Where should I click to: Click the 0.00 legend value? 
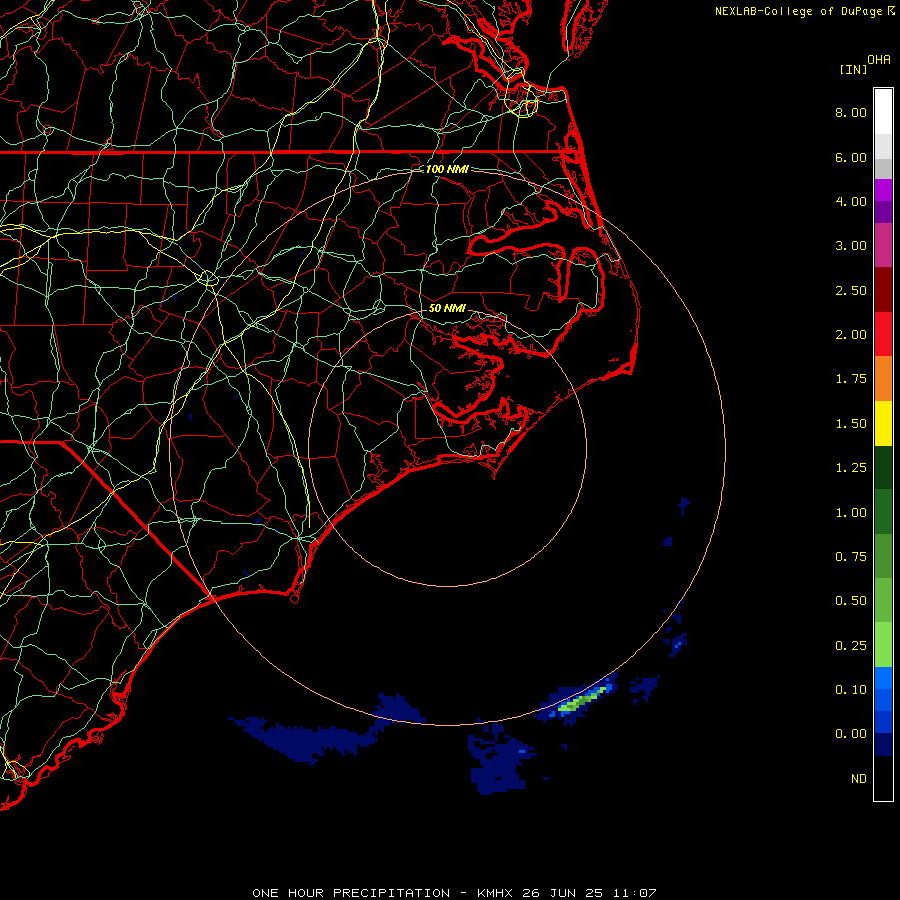pos(851,734)
